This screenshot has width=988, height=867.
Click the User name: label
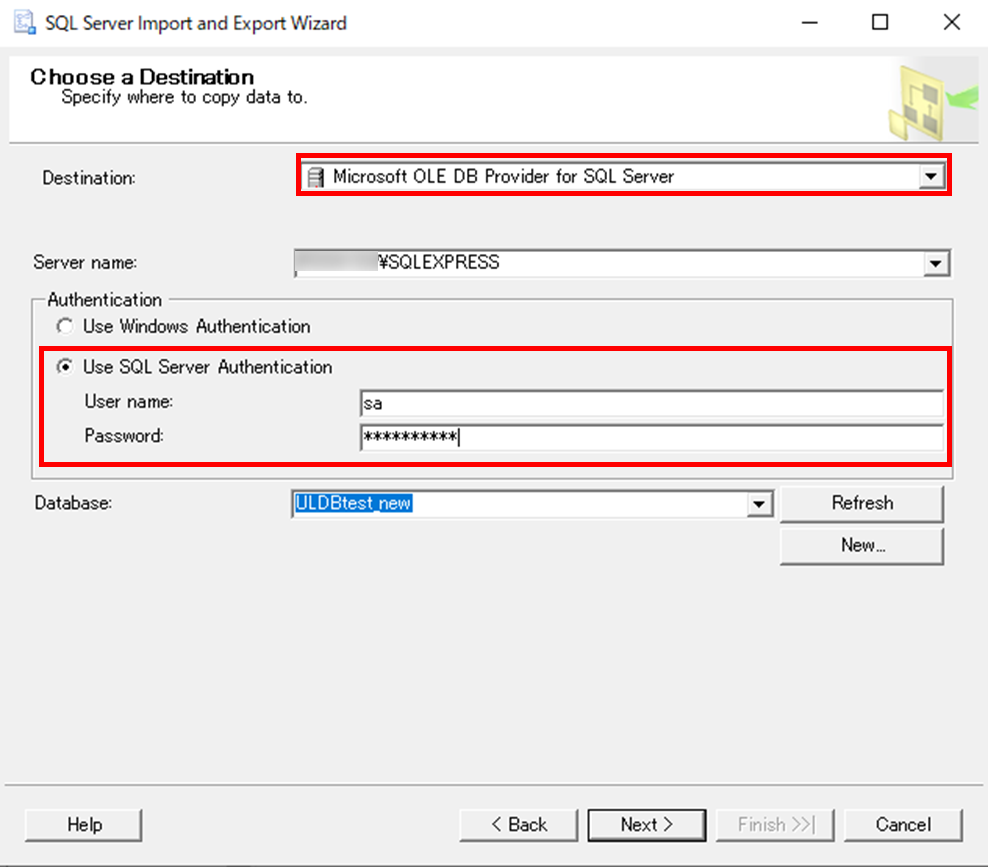pos(129,401)
